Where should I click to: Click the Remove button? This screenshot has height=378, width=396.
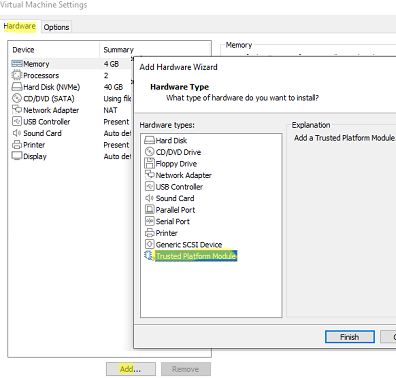pos(186,369)
